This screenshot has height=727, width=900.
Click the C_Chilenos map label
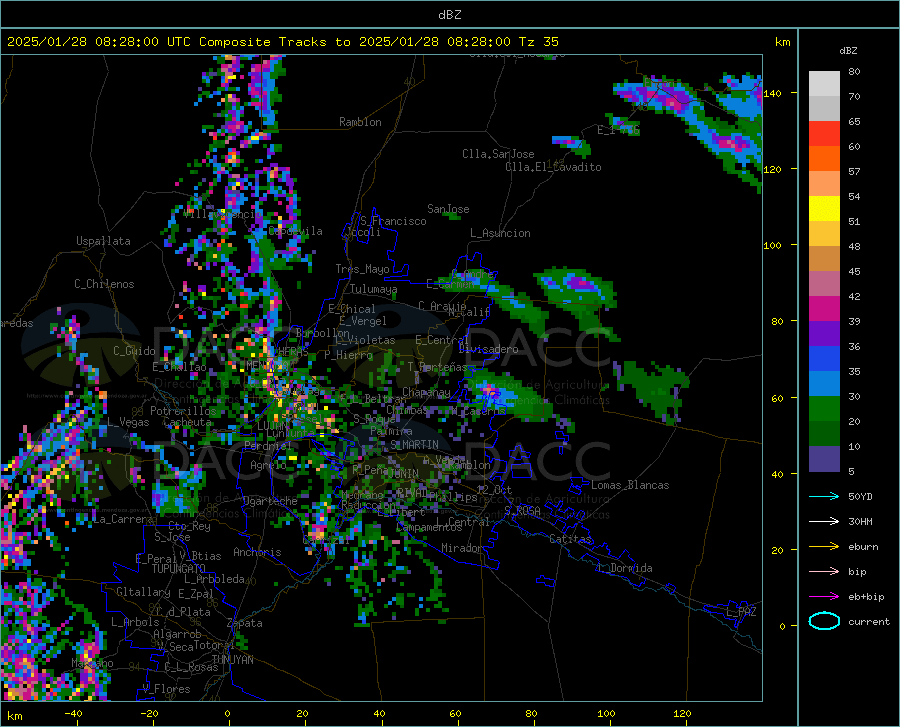point(104,284)
